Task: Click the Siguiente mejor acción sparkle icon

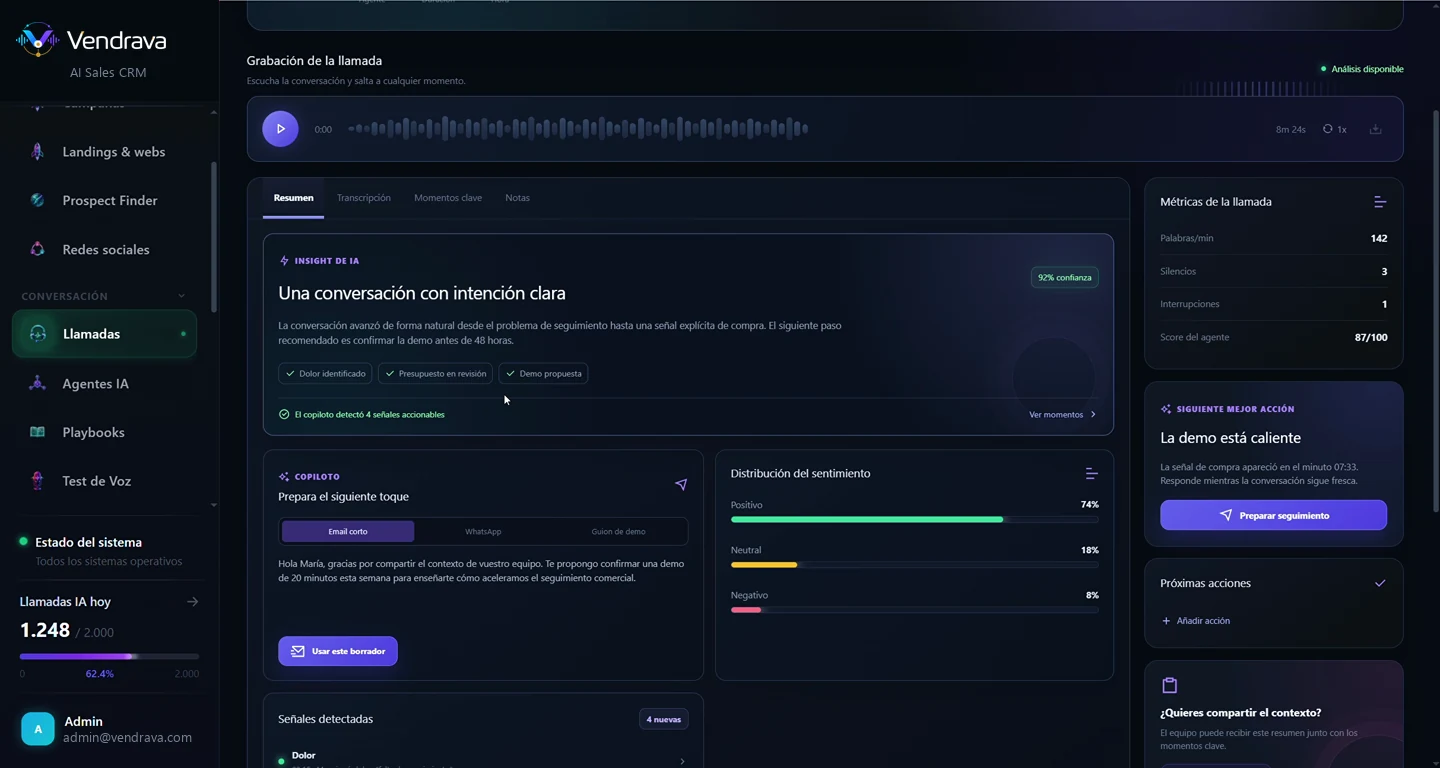Action: point(1166,409)
